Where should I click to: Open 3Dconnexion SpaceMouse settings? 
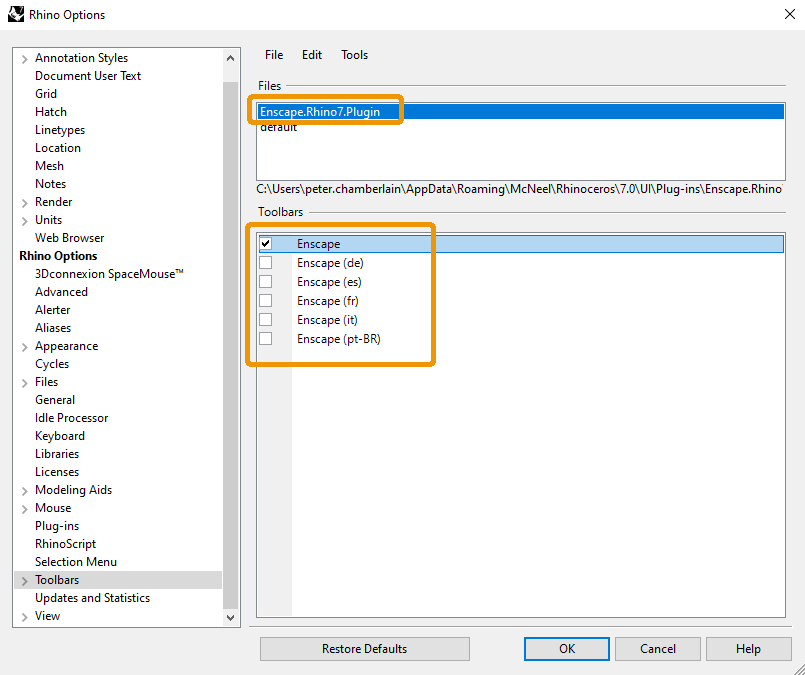tap(109, 274)
